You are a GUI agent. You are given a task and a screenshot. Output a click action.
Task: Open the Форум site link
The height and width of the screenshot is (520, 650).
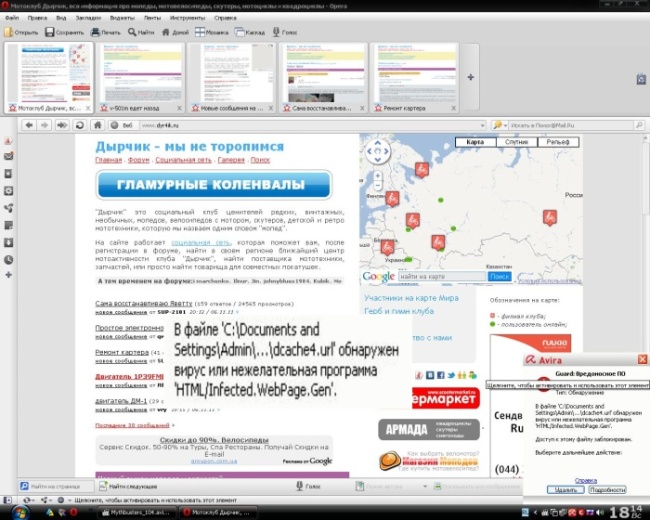pyautogui.click(x=138, y=160)
